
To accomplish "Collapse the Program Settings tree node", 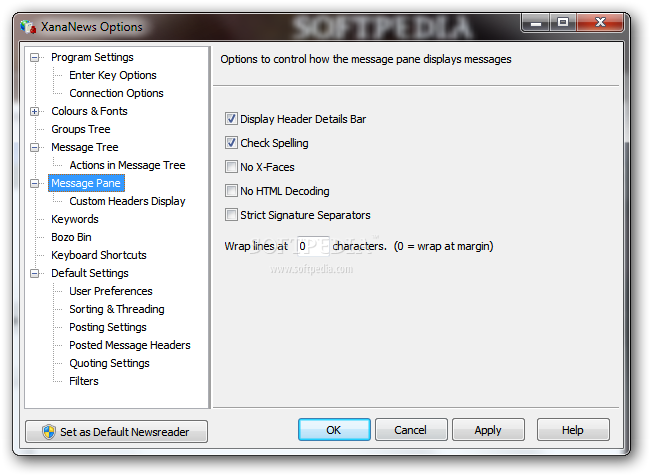I will click(x=35, y=57).
